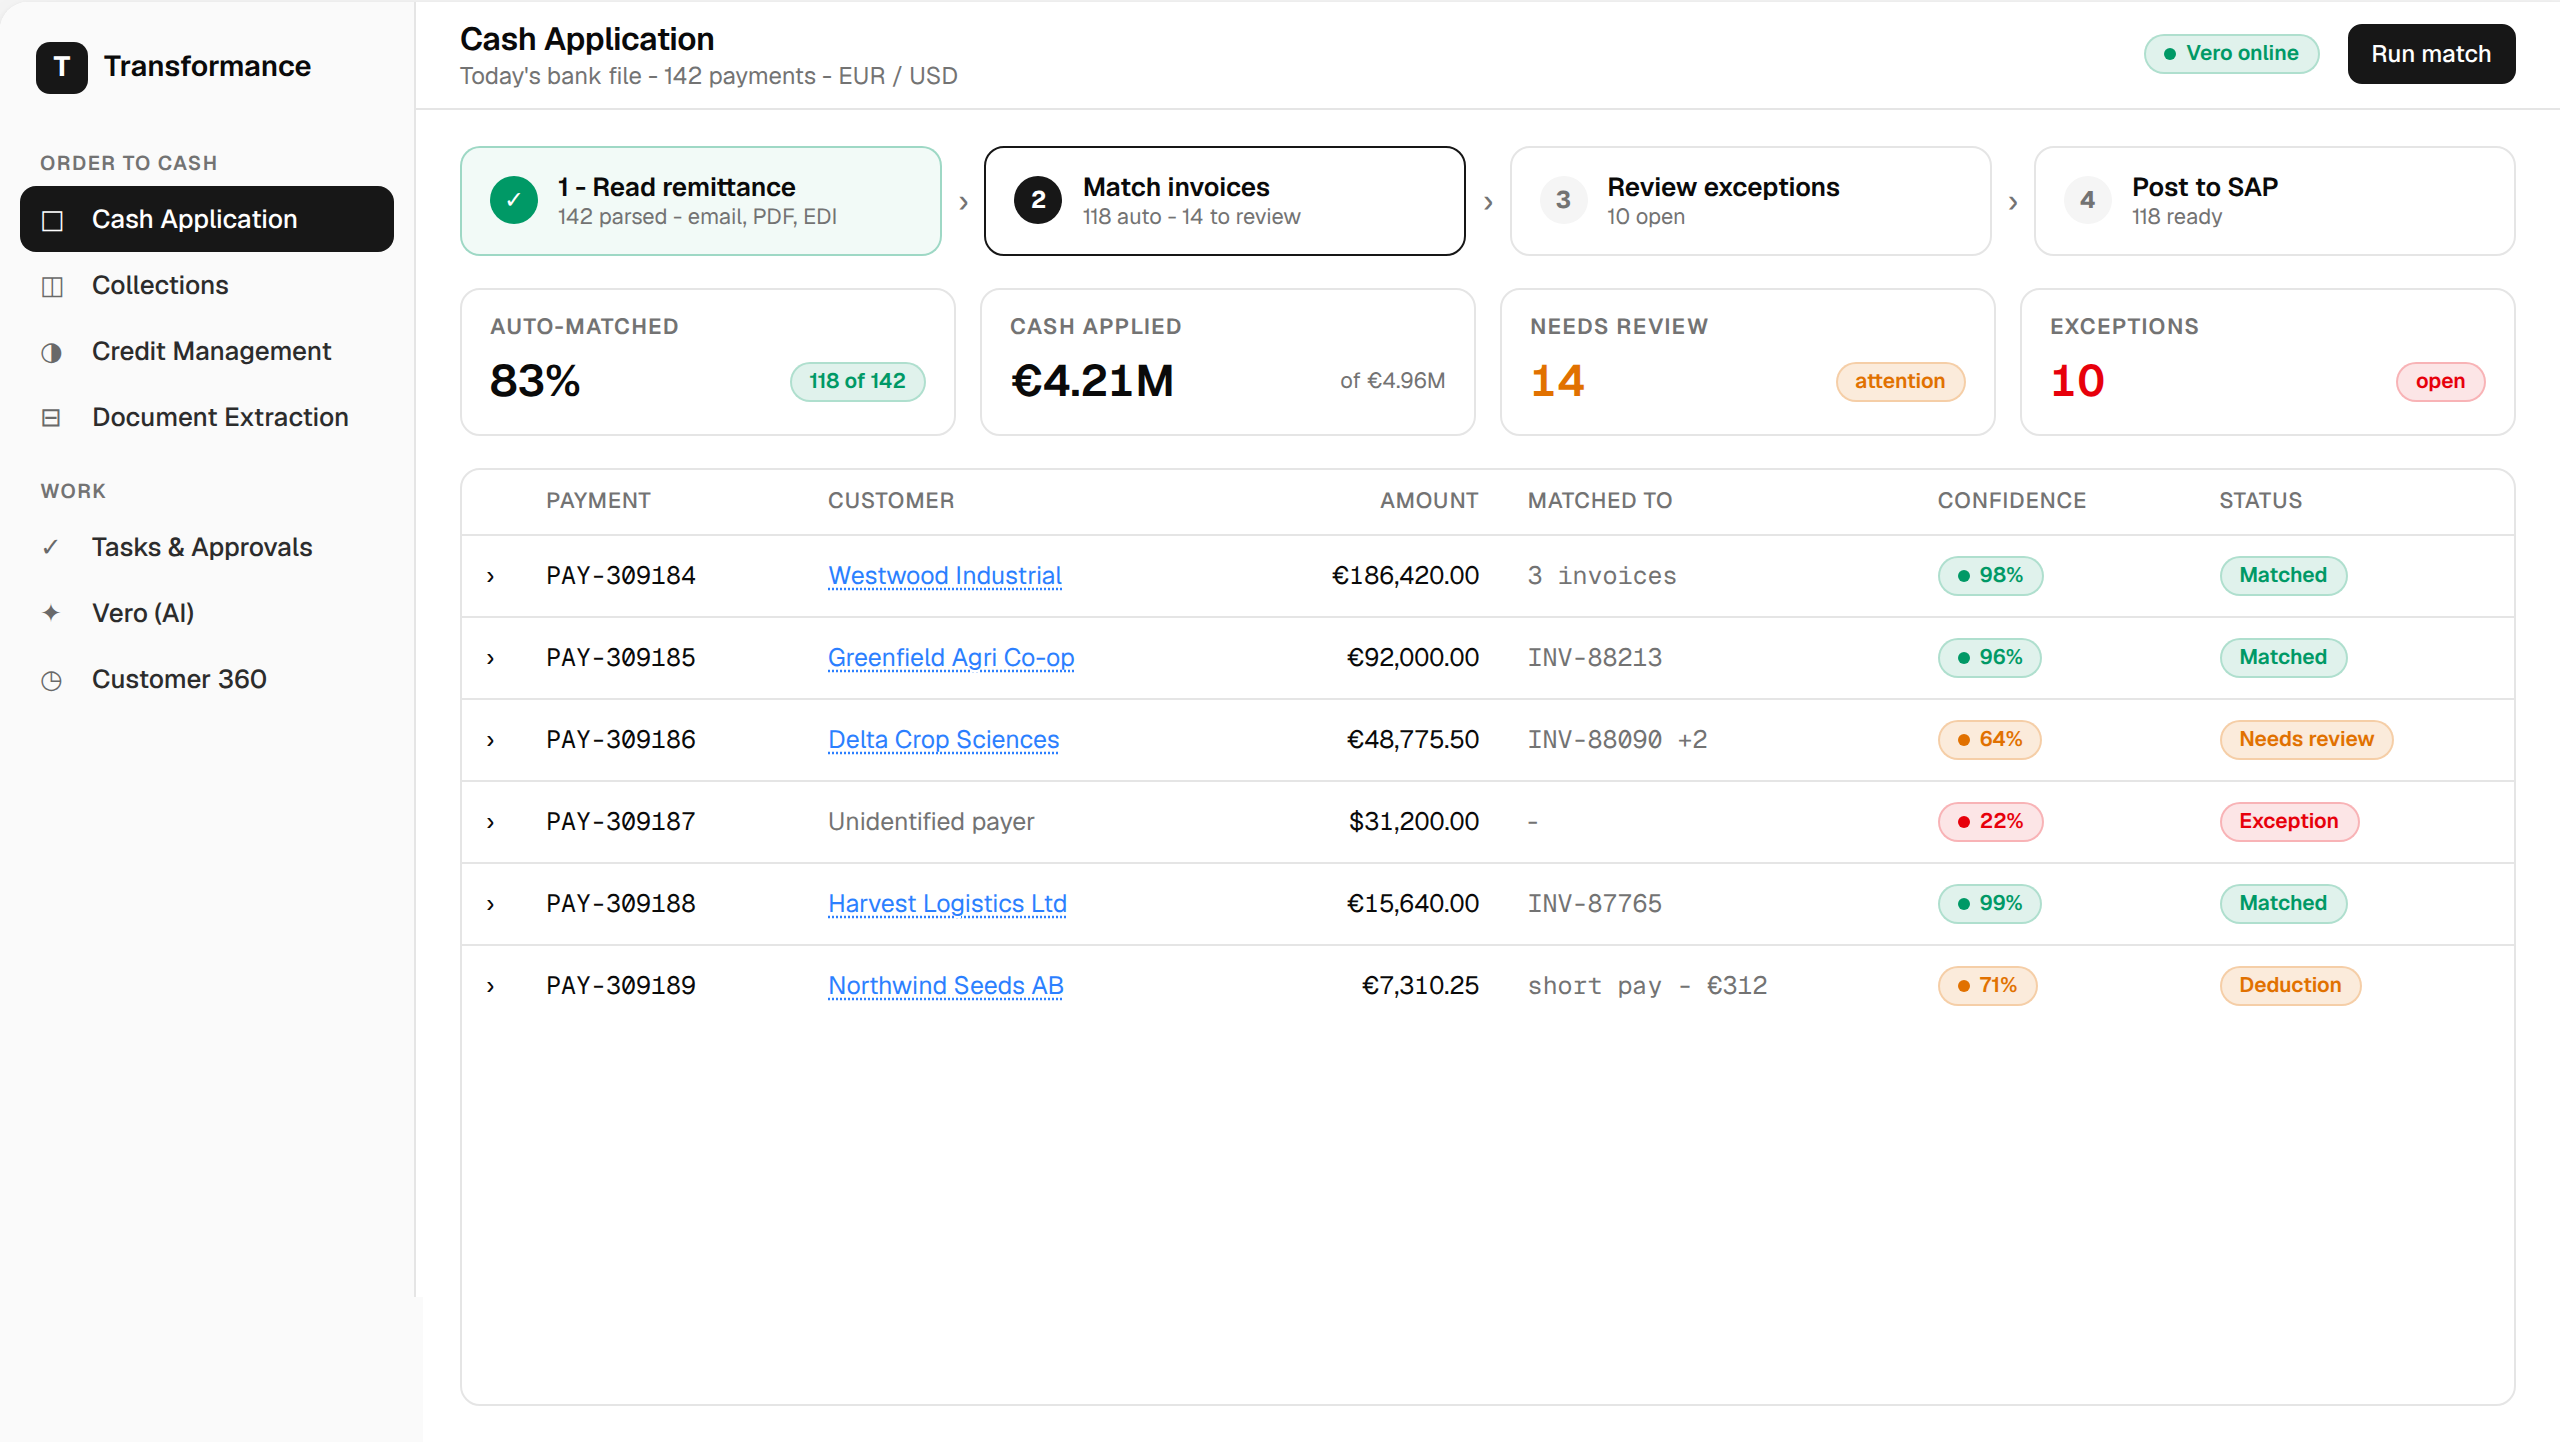Click '3 invoices' matched-to cell
Image resolution: width=2560 pixels, height=1442 pixels.
point(1602,576)
